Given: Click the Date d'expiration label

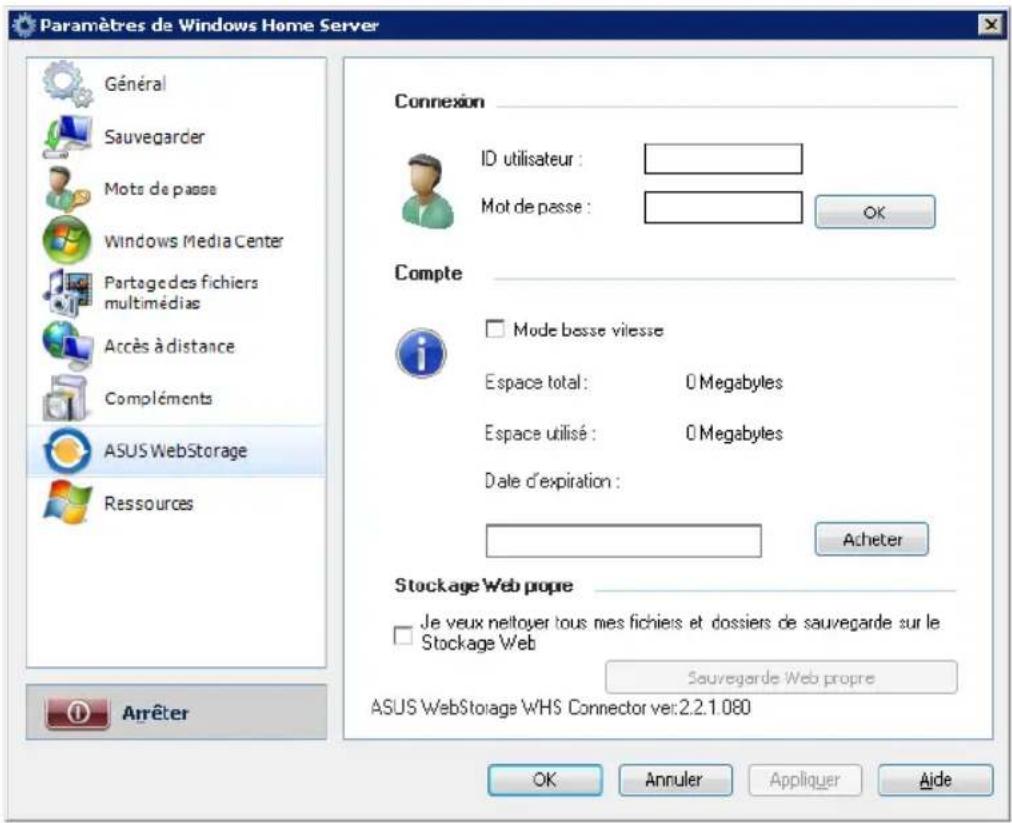Looking at the screenshot, I should (x=552, y=481).
